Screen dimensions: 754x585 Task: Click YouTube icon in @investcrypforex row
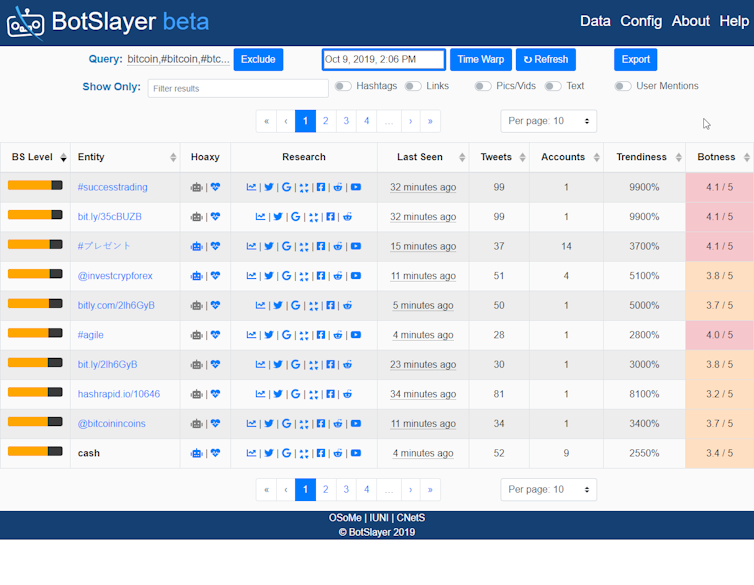tap(356, 276)
